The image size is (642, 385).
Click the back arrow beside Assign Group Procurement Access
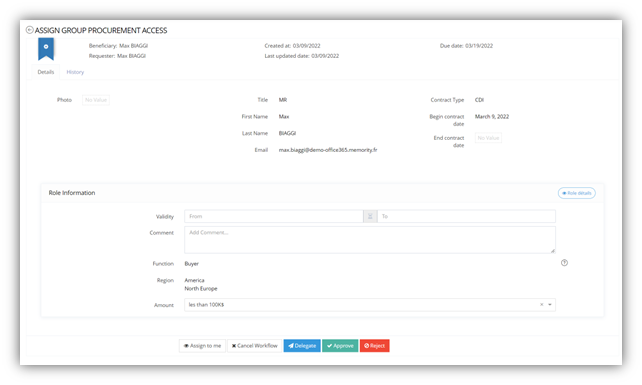[x=29, y=30]
